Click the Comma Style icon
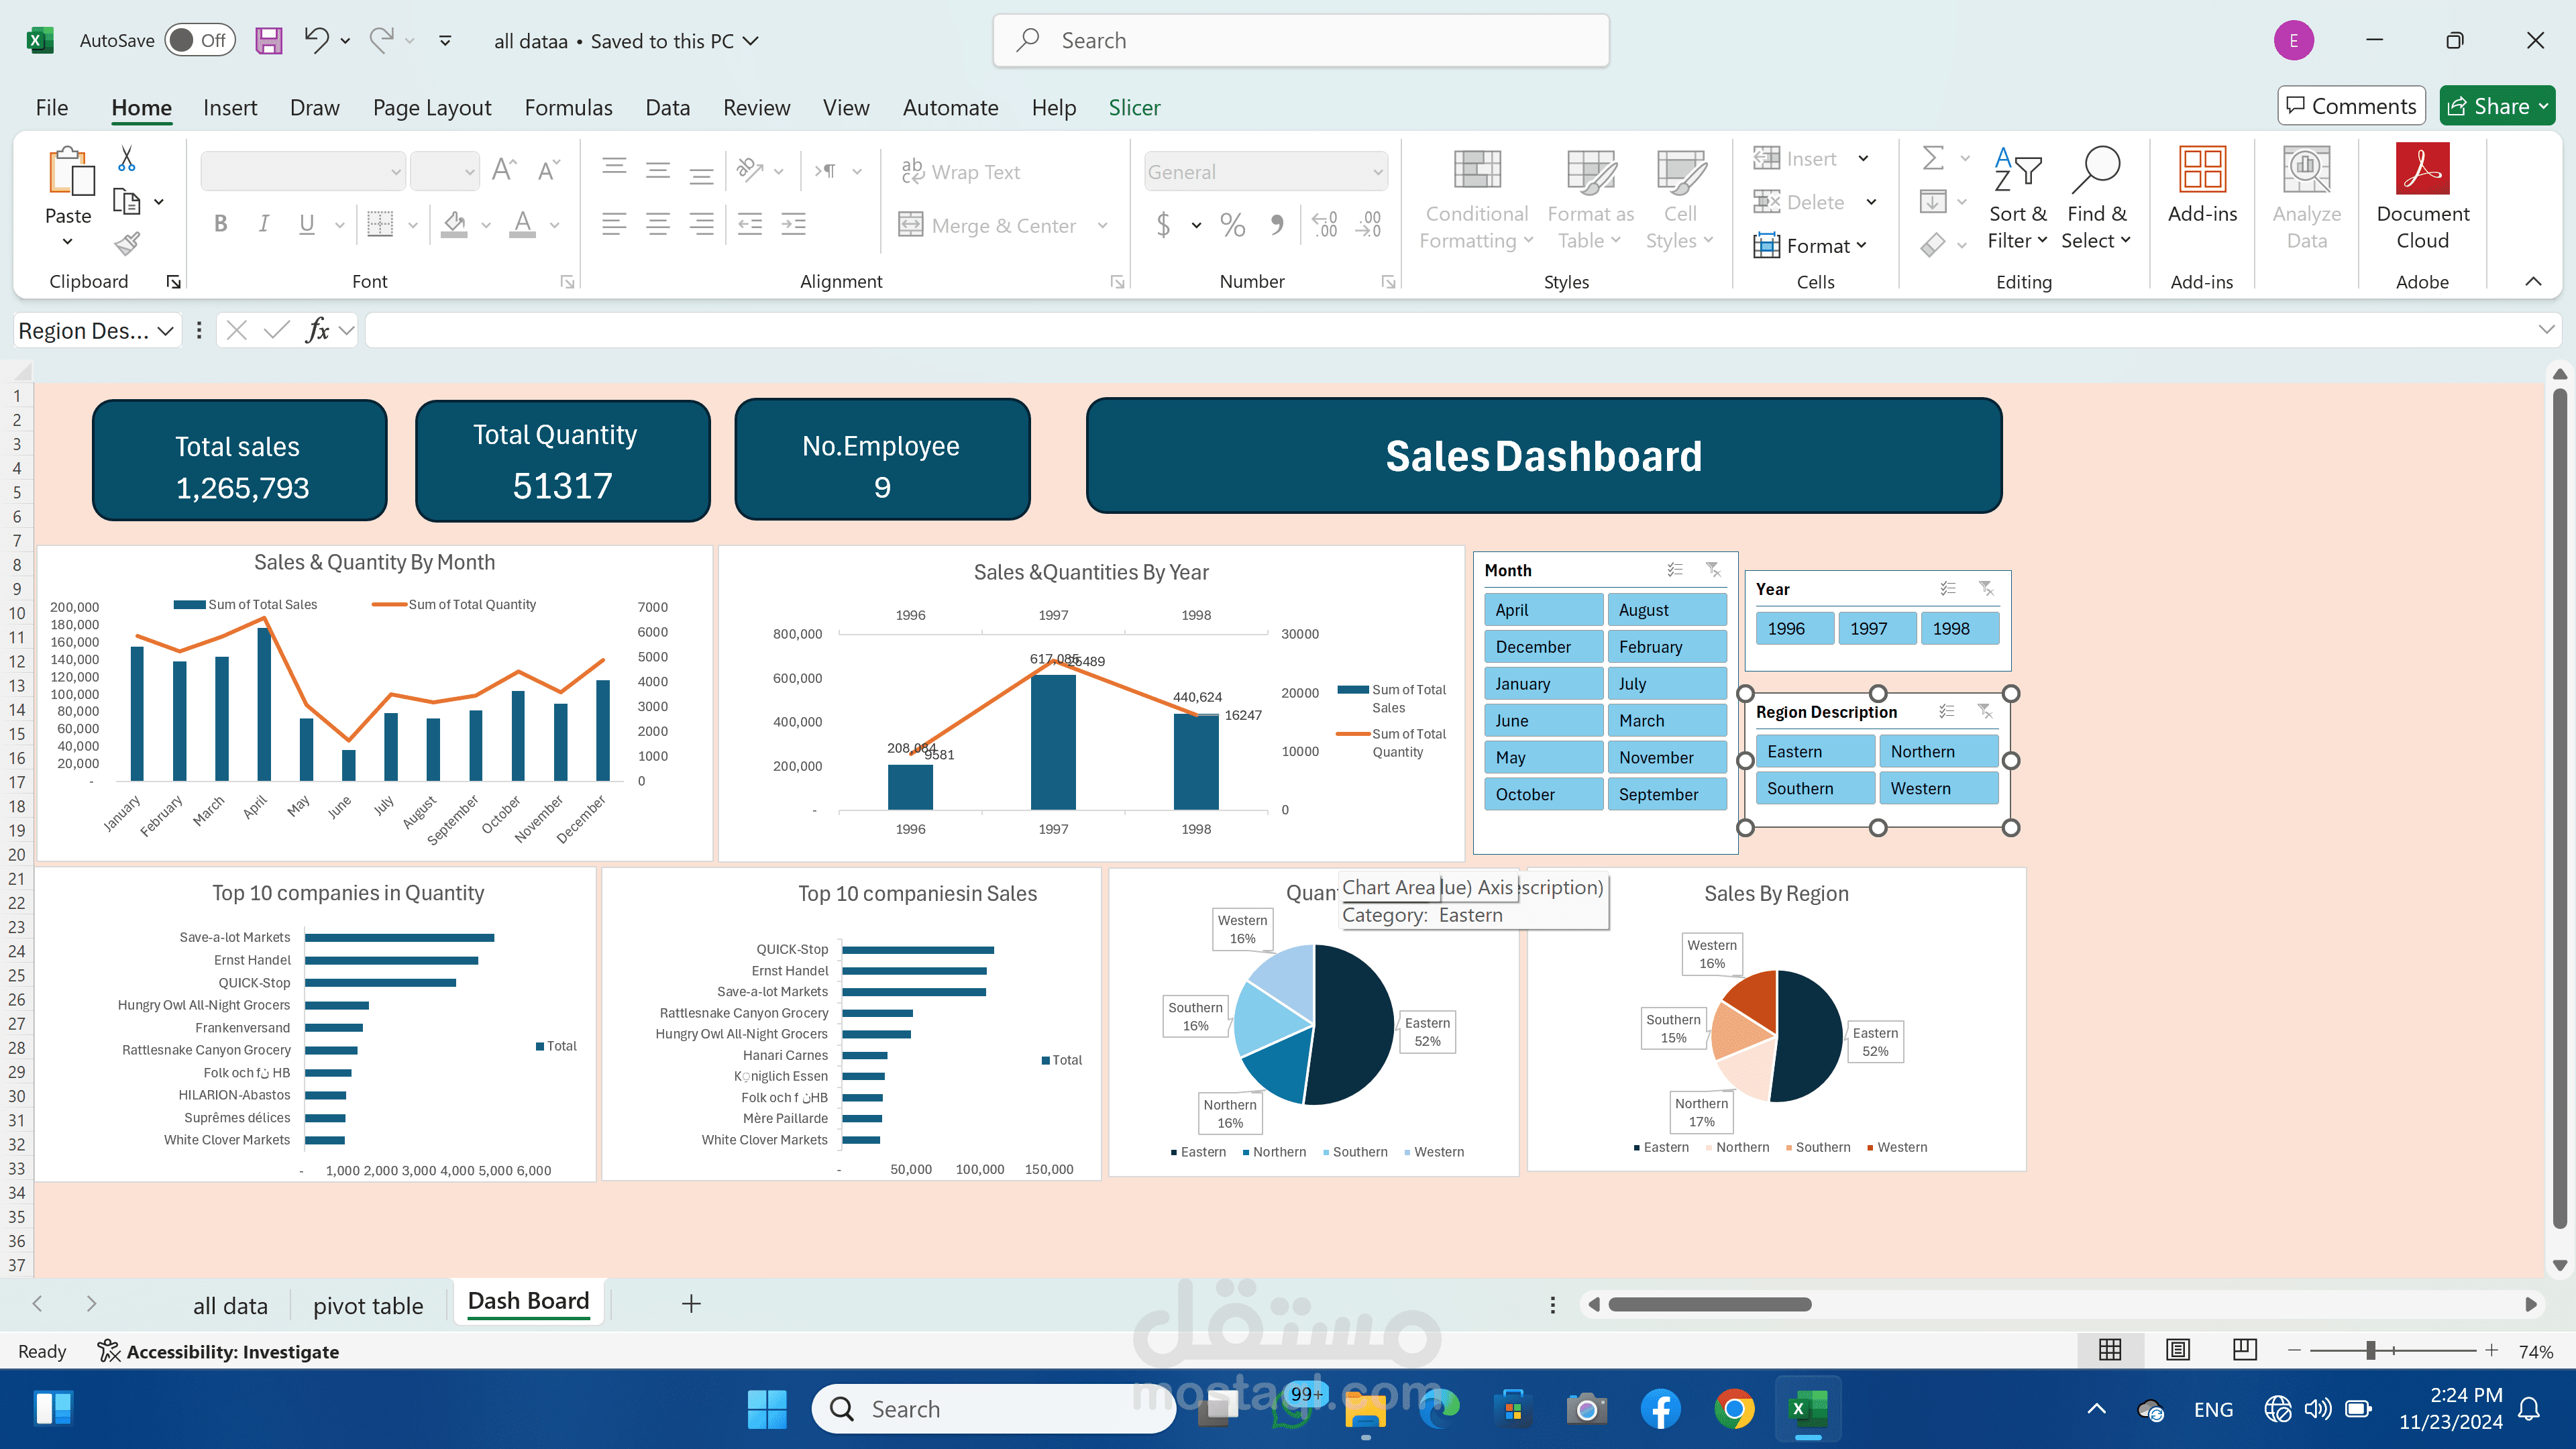 1277,225
